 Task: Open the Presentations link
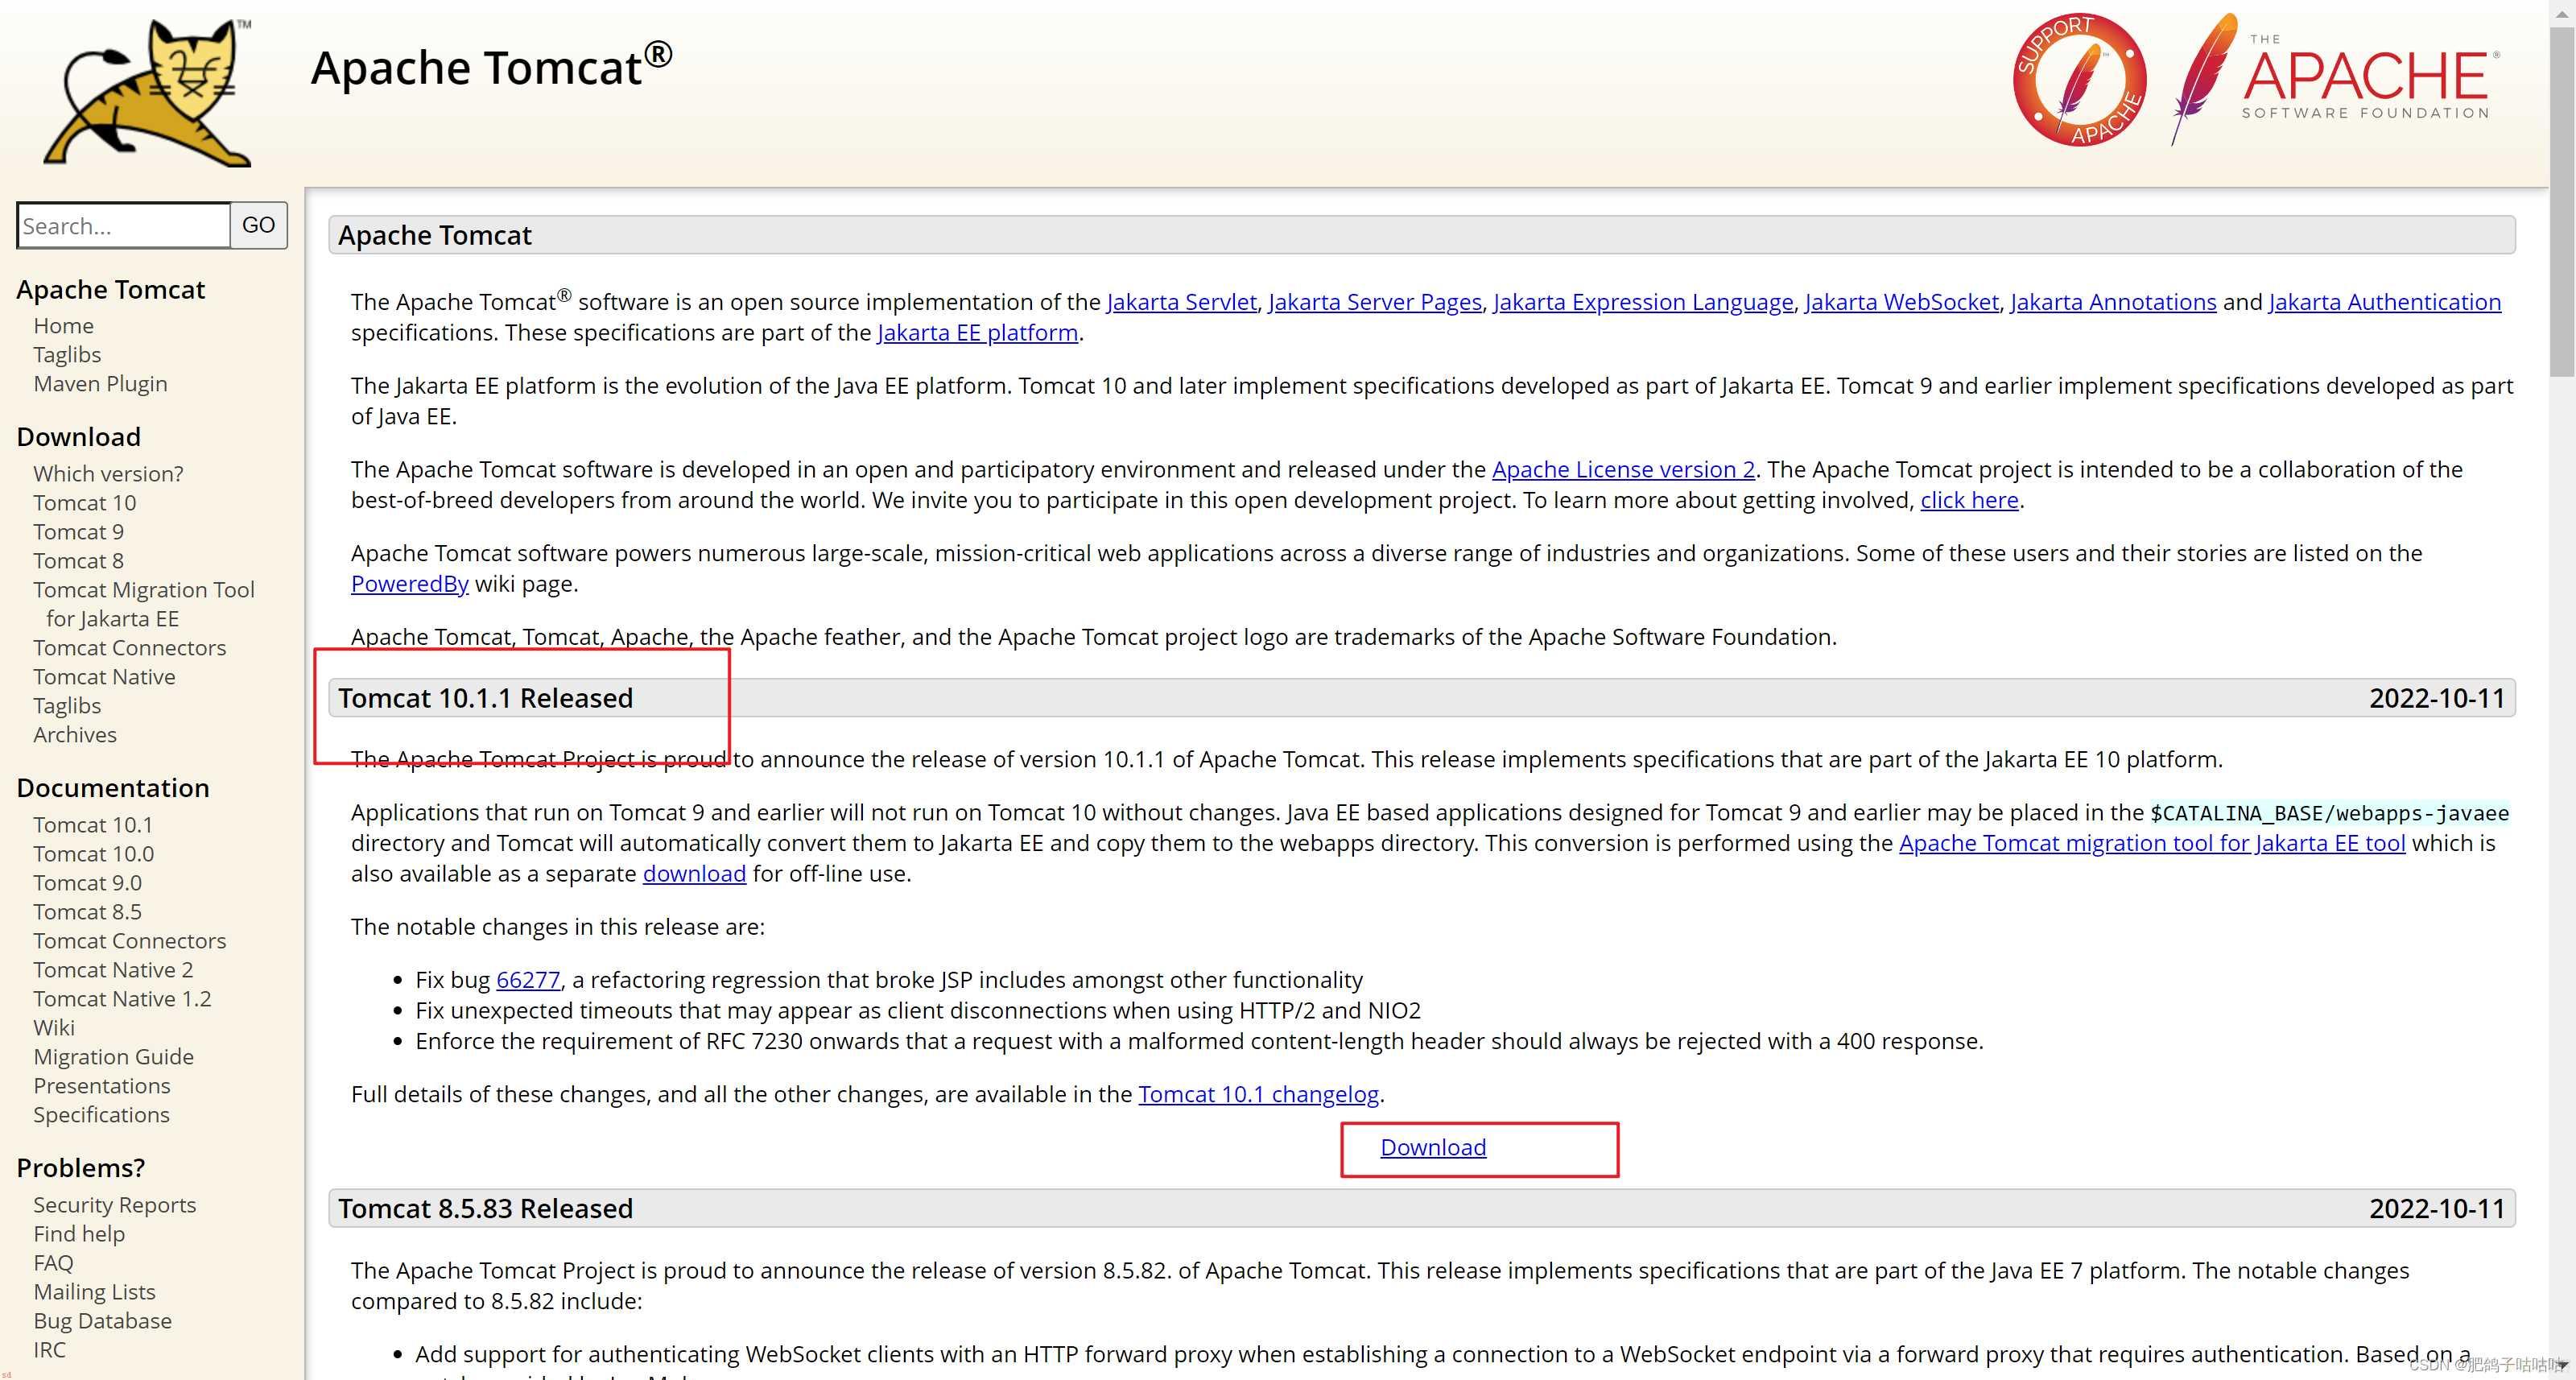[101, 1086]
